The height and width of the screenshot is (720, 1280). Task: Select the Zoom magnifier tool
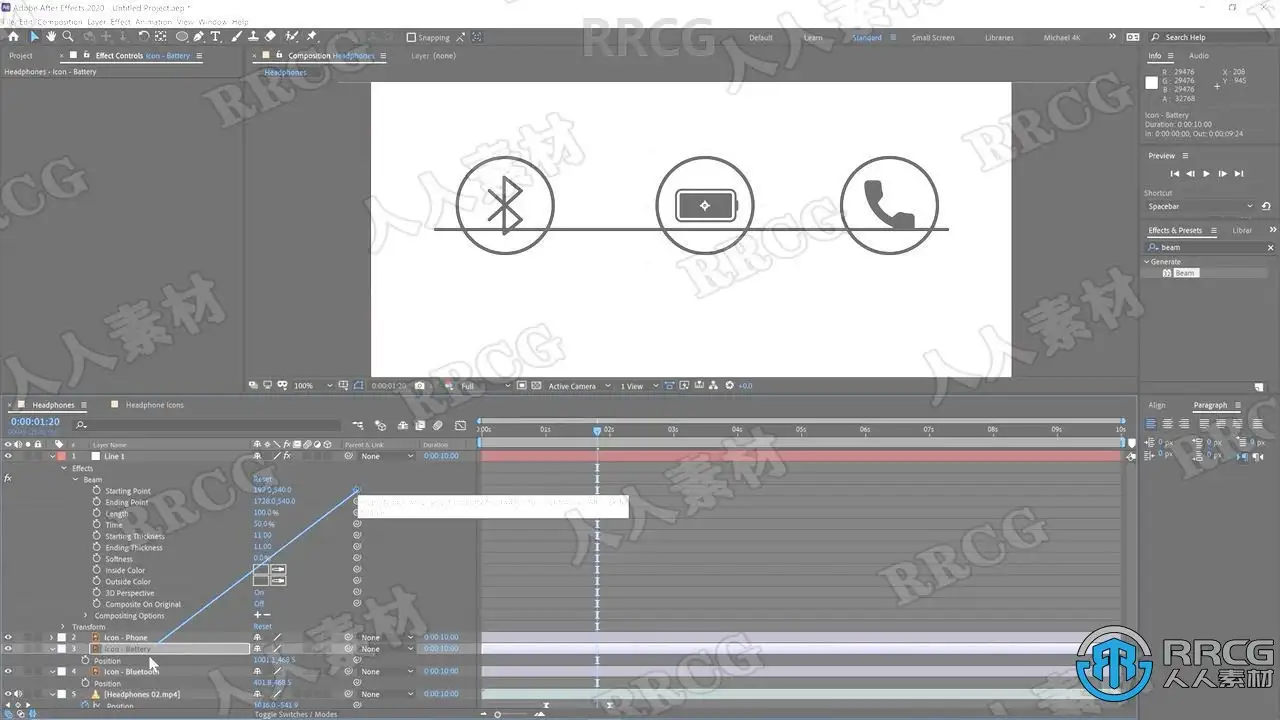(x=67, y=37)
